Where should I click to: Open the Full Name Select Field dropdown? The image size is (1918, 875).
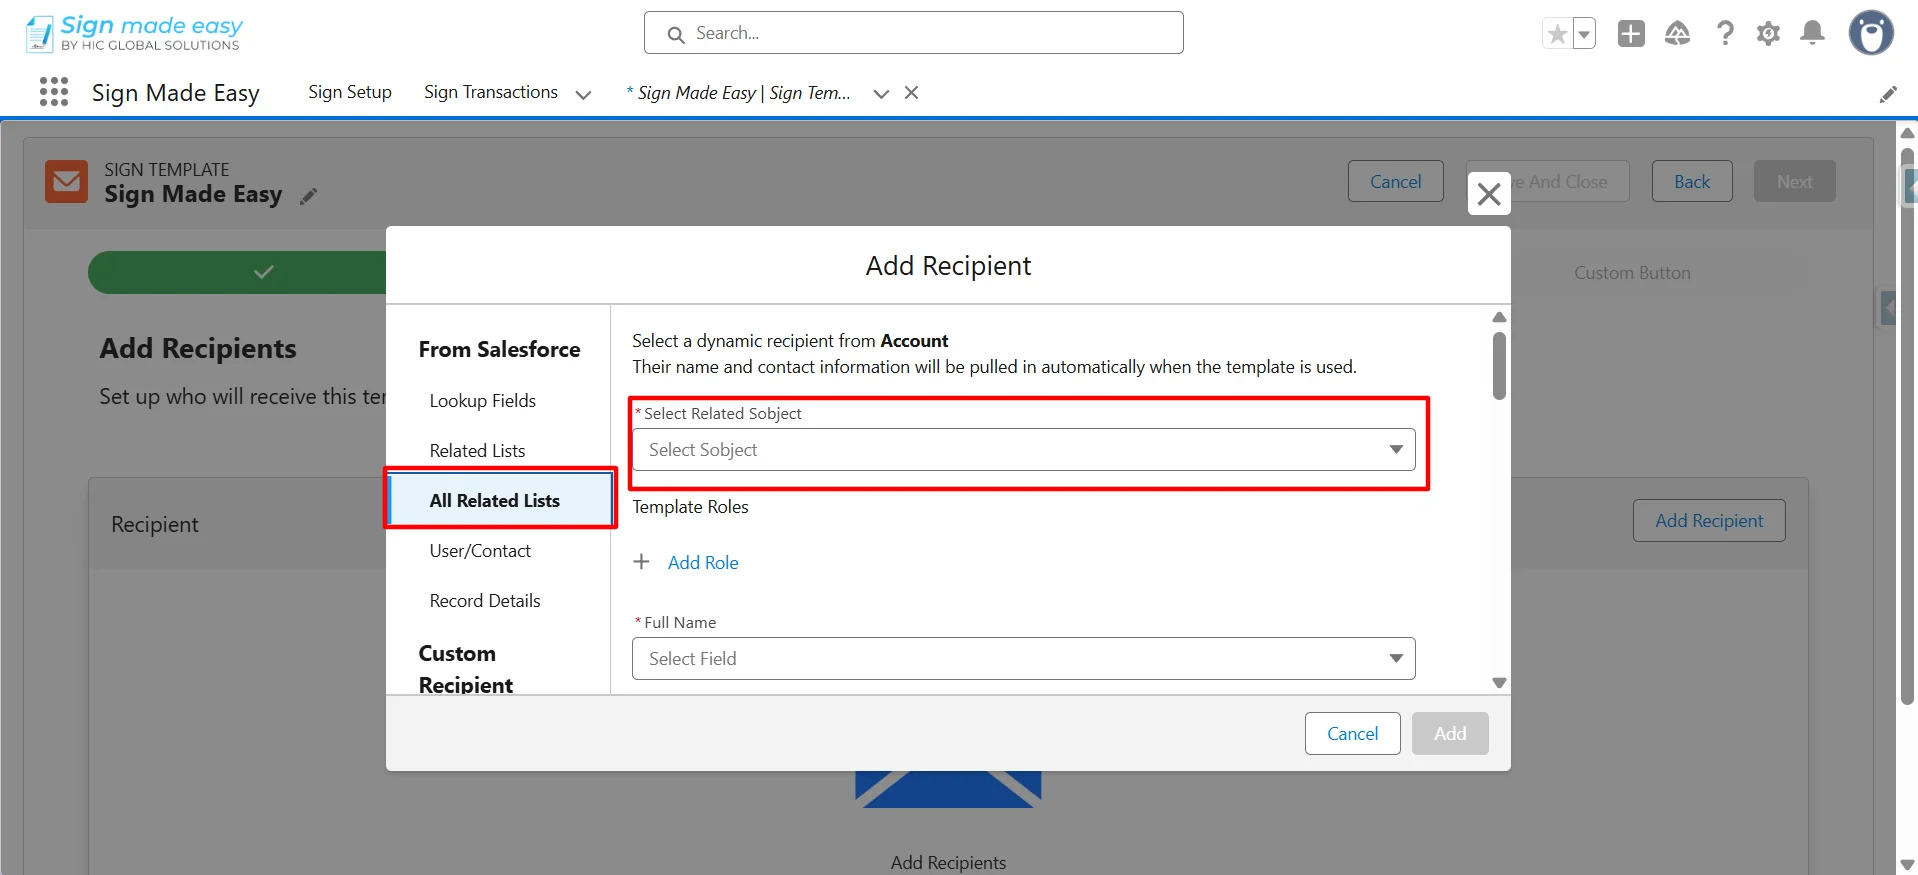point(1023,659)
